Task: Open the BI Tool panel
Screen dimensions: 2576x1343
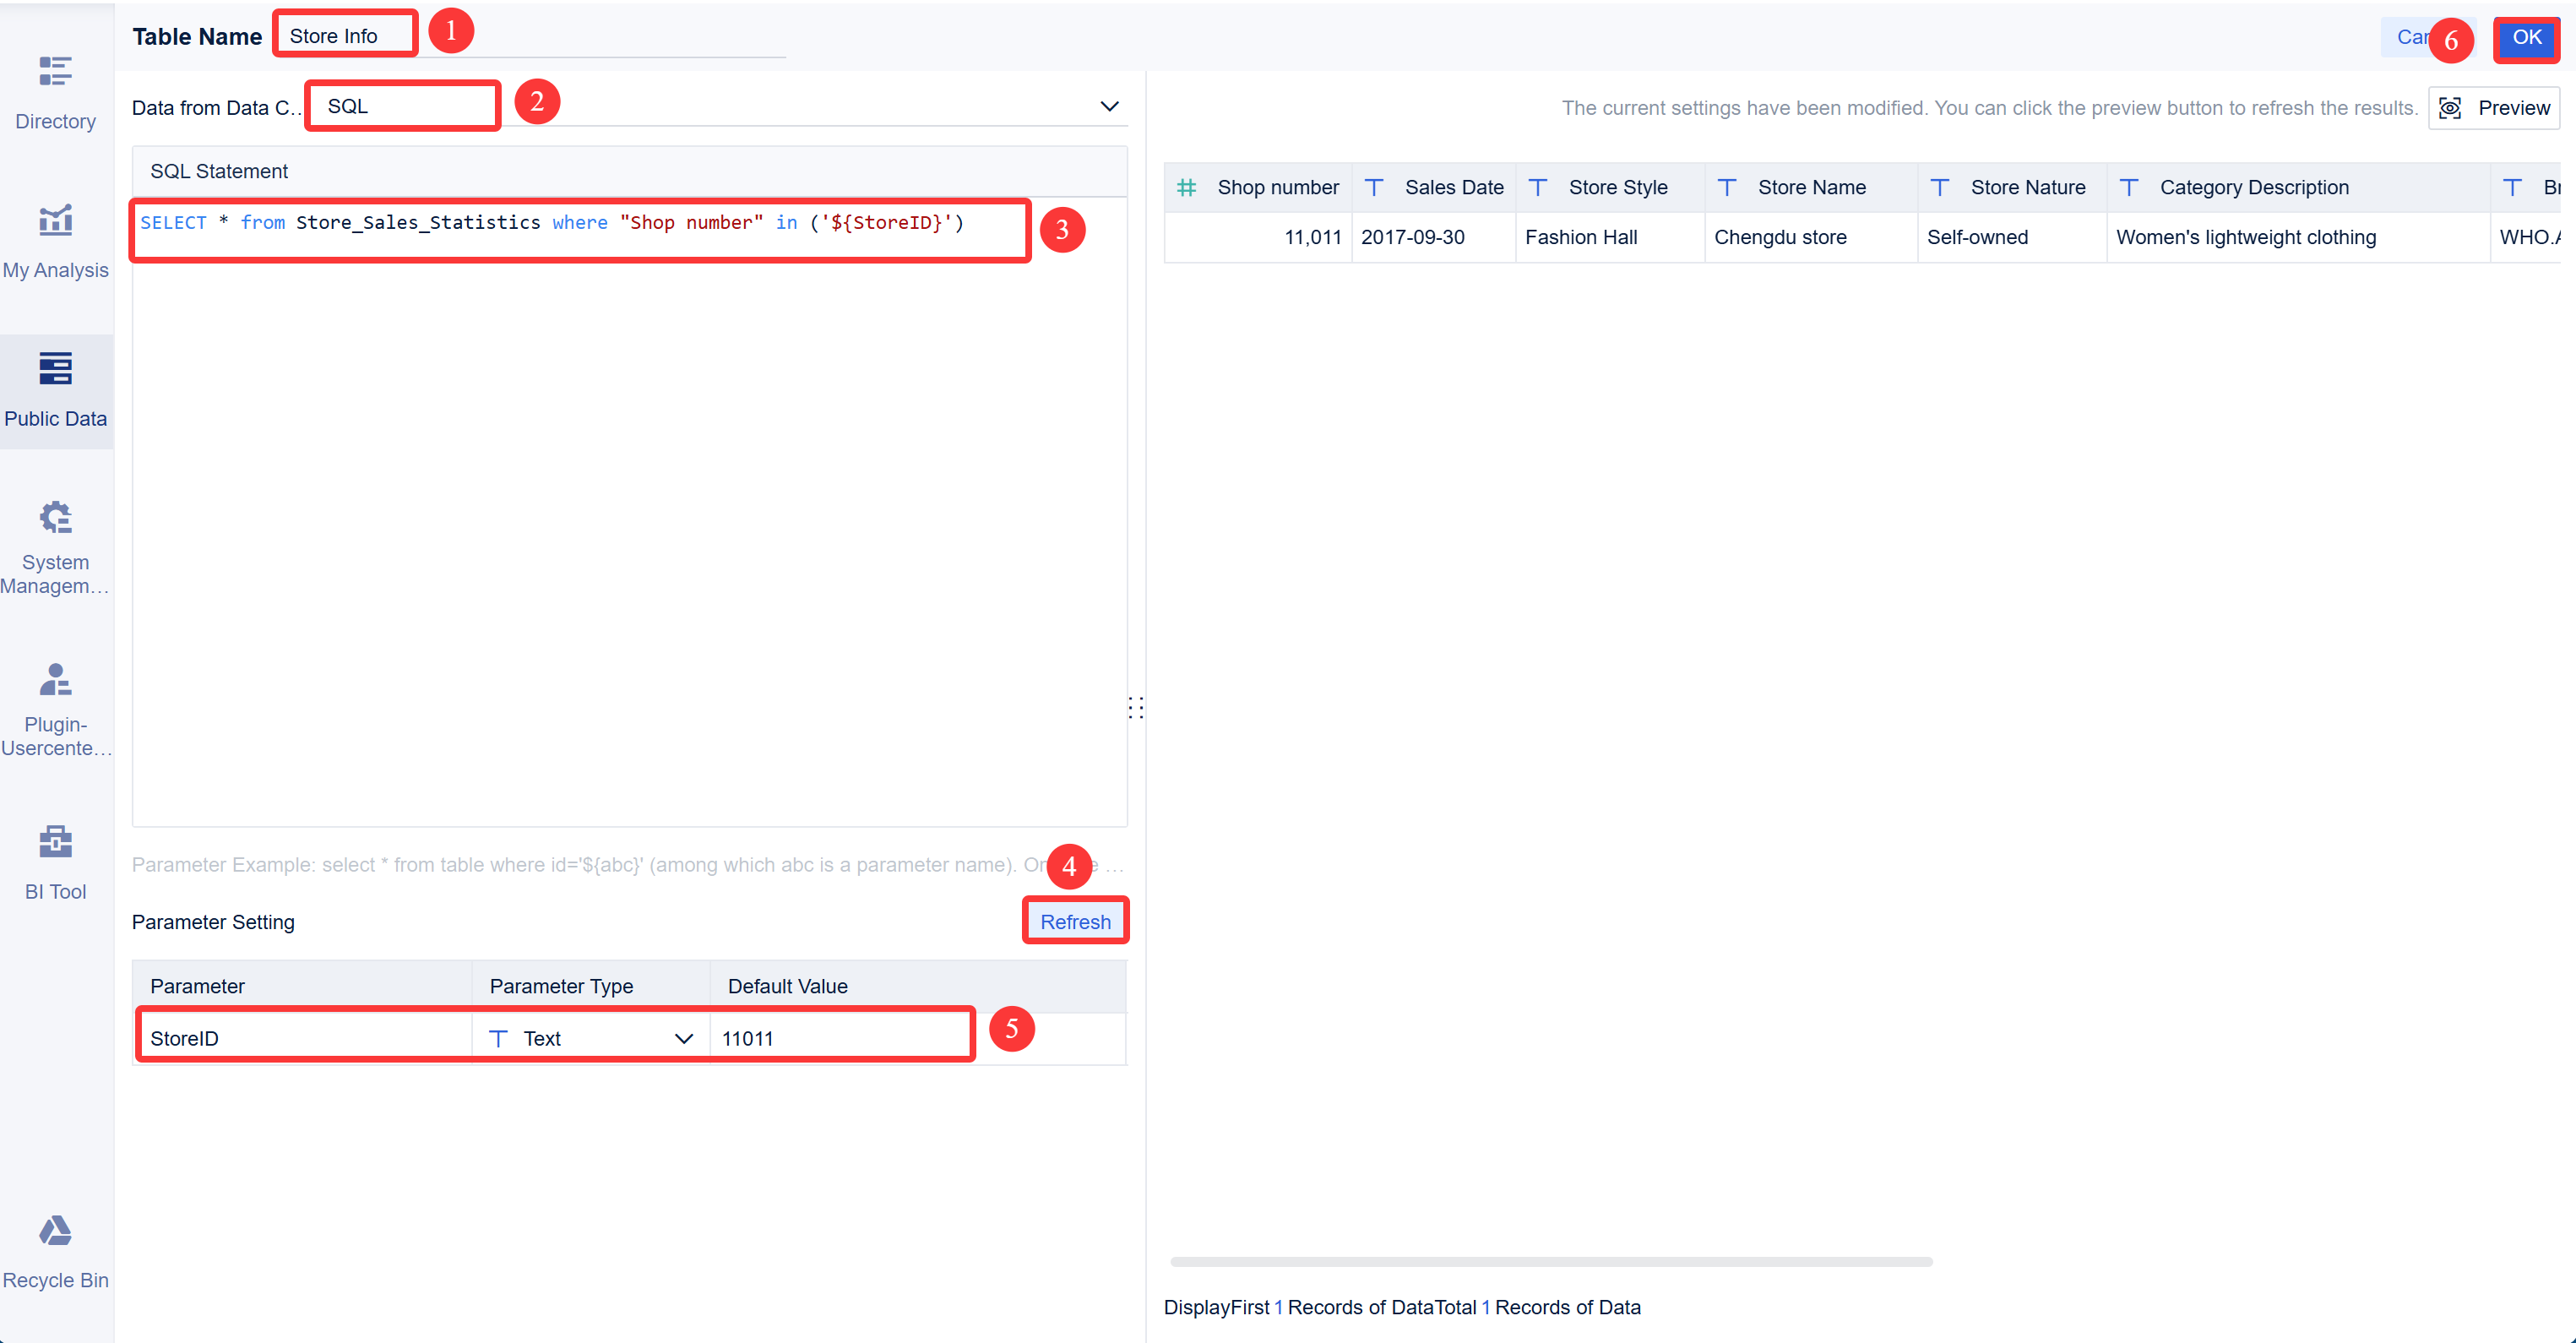Action: [x=55, y=860]
